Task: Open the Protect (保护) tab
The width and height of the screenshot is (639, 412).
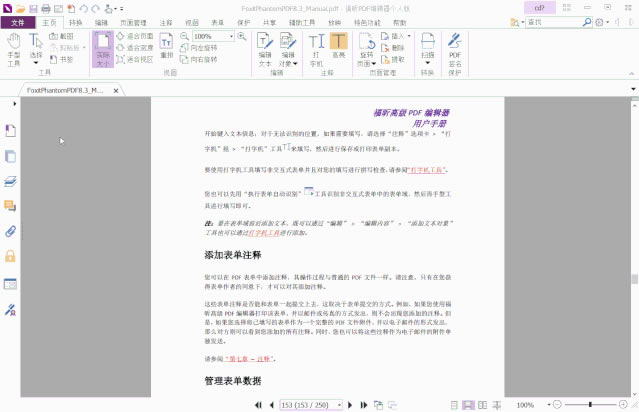Action: click(x=244, y=22)
